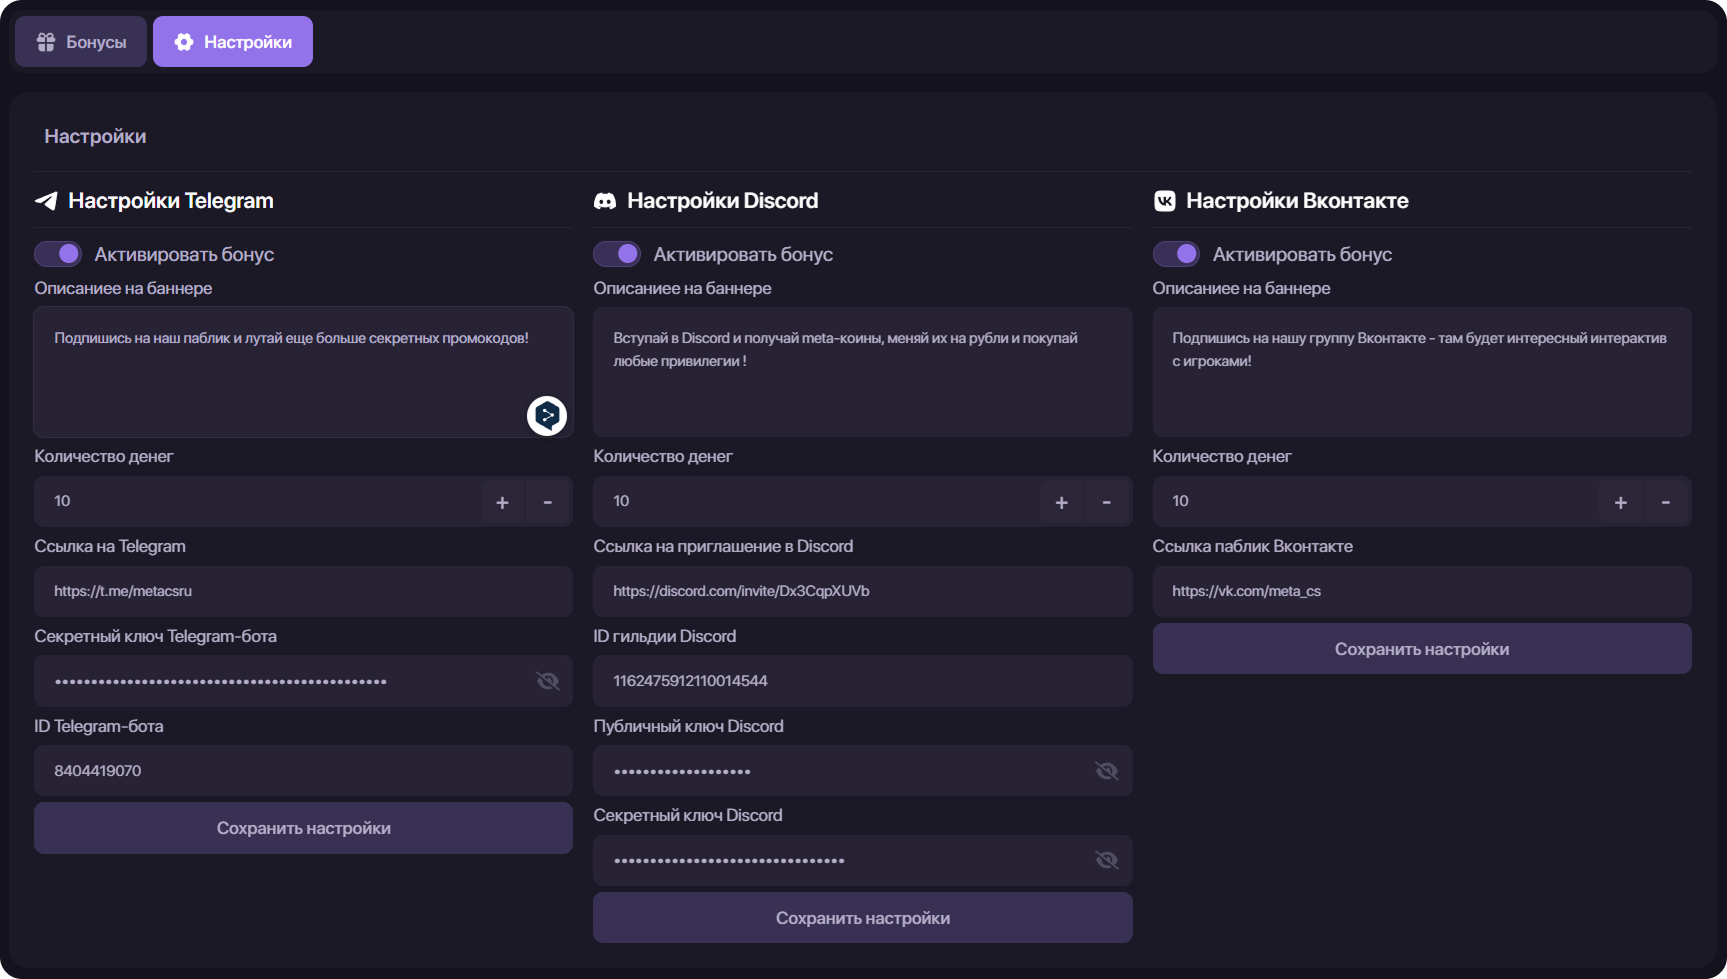
Task: Save the Вконтакте settings
Action: 1422,649
